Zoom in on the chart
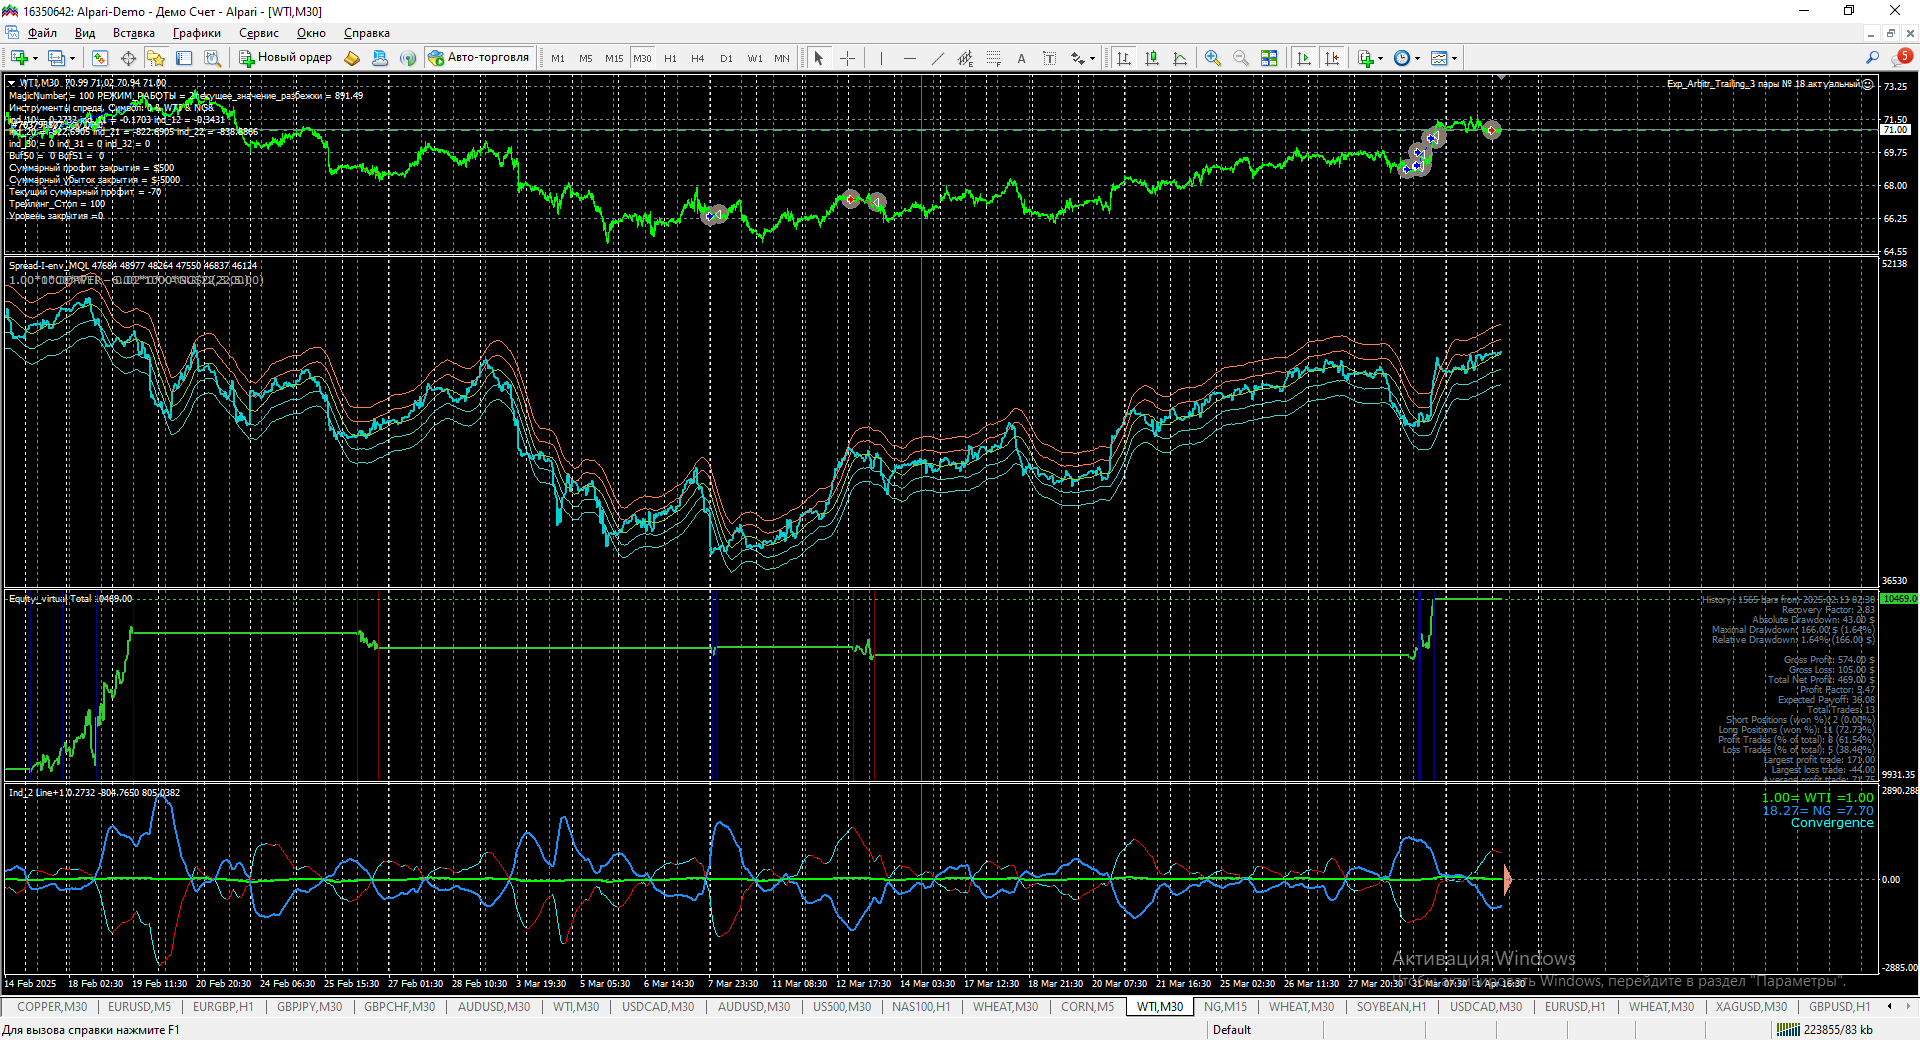This screenshot has width=1920, height=1040. 1213,58
